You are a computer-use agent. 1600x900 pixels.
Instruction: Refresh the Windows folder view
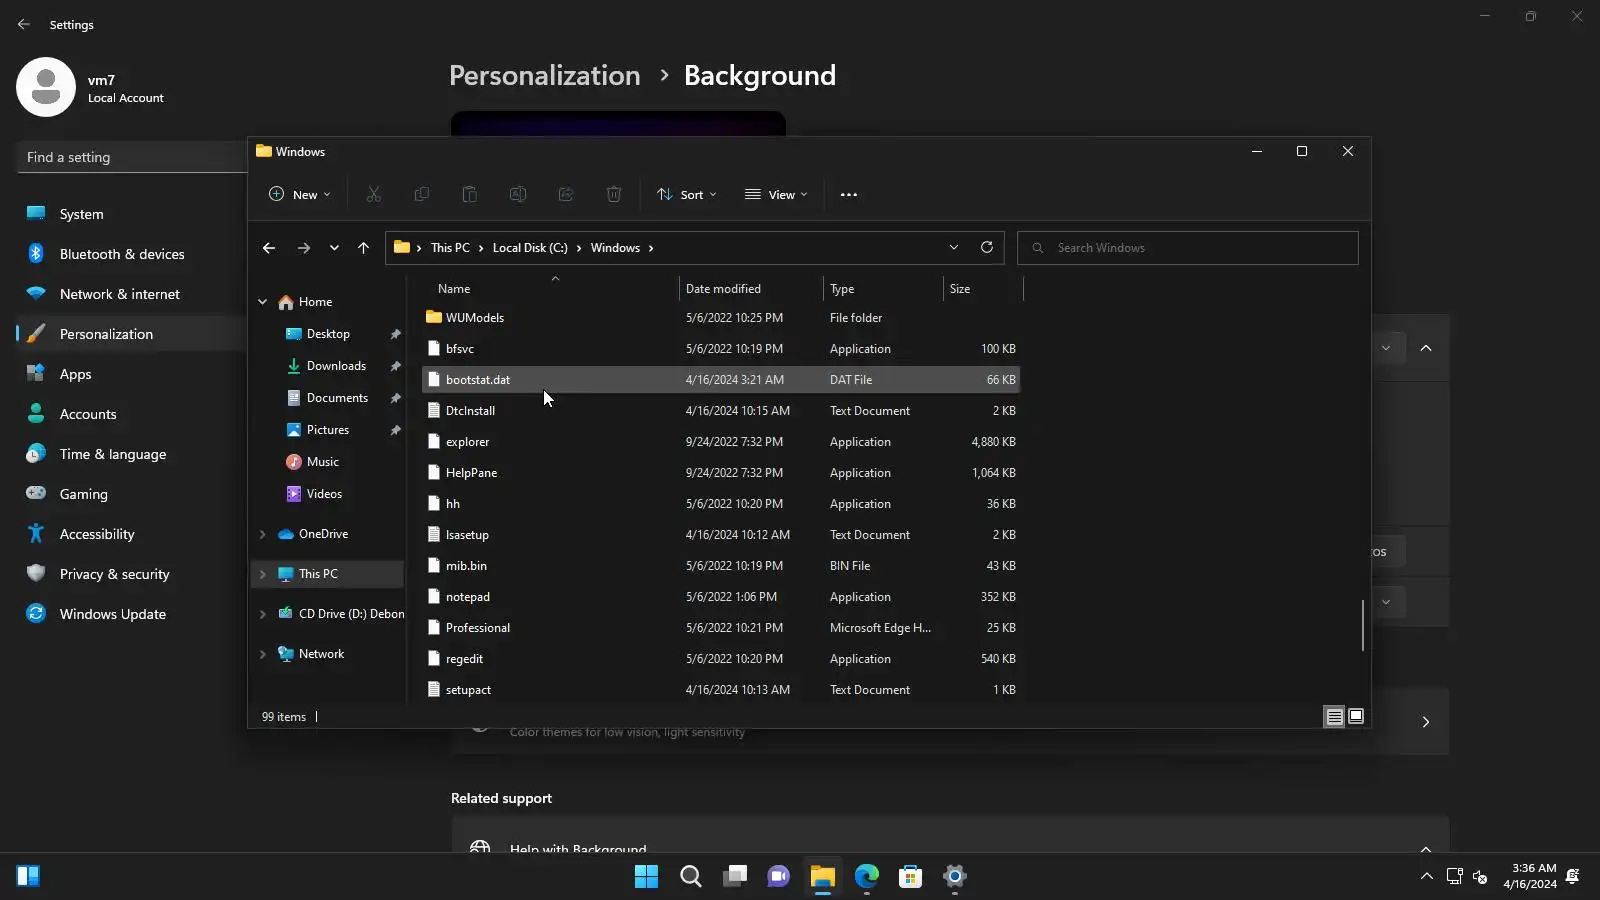[987, 248]
